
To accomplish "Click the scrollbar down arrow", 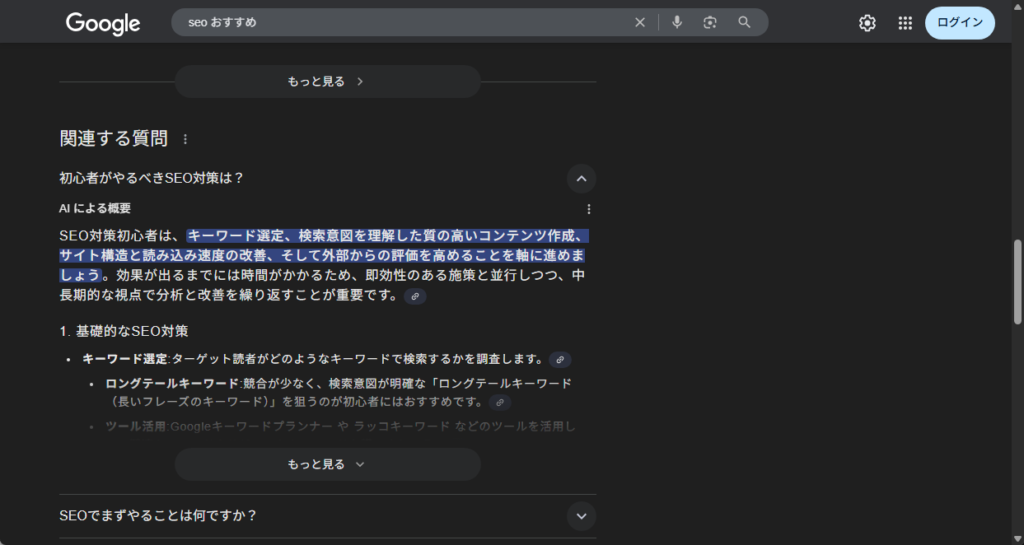I will pyautogui.click(x=1017, y=539).
